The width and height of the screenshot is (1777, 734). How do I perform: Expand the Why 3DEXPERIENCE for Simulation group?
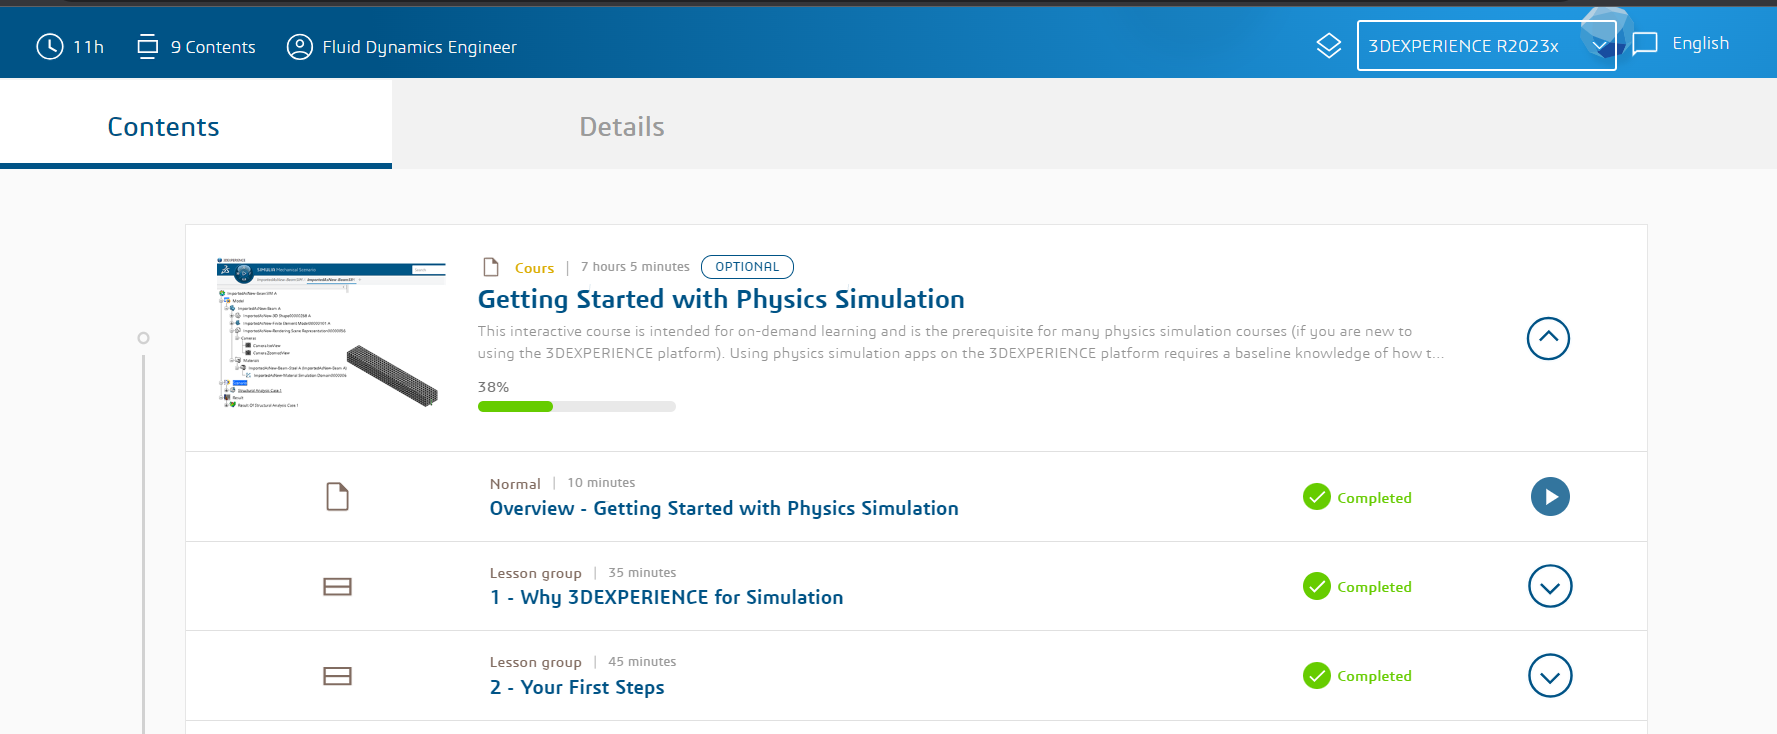1549,586
